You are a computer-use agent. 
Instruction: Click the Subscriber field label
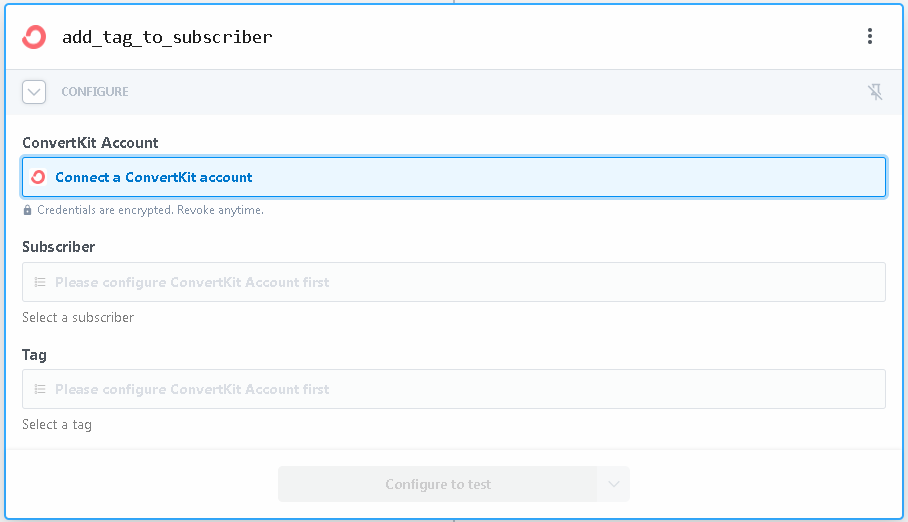[58, 247]
